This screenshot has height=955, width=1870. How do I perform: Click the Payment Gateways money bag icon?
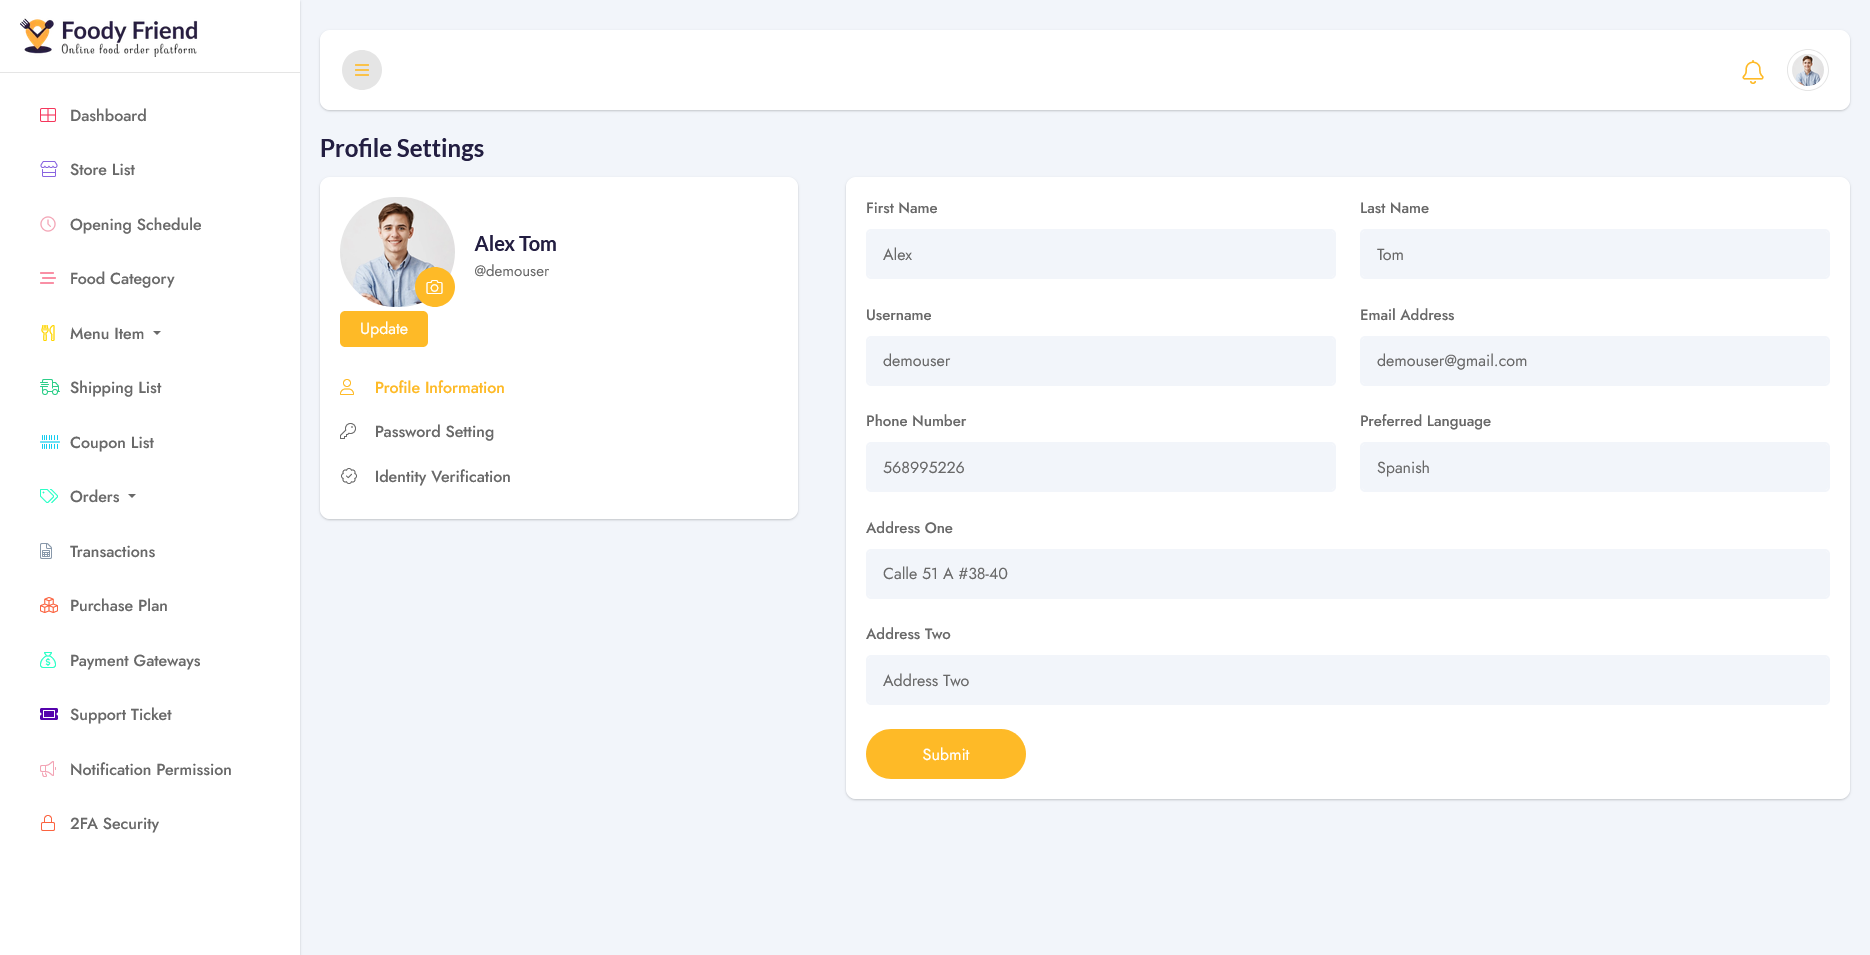coord(48,660)
